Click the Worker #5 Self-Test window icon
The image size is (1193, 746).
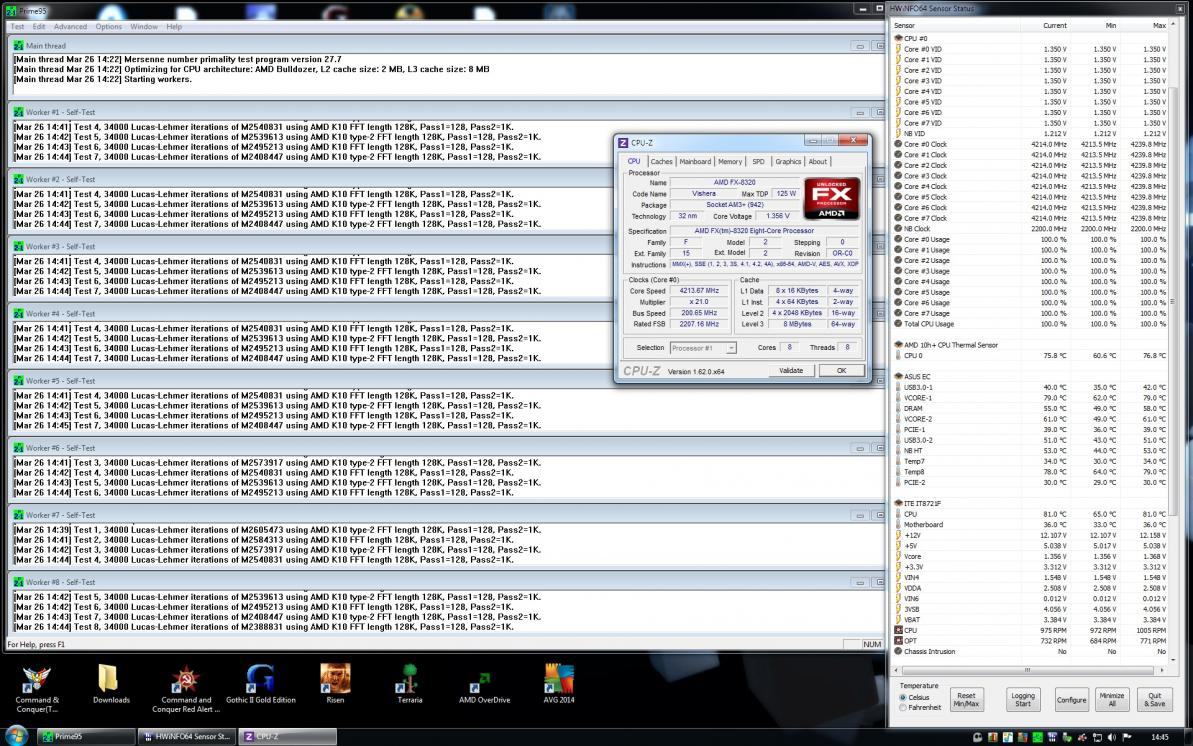(x=18, y=380)
